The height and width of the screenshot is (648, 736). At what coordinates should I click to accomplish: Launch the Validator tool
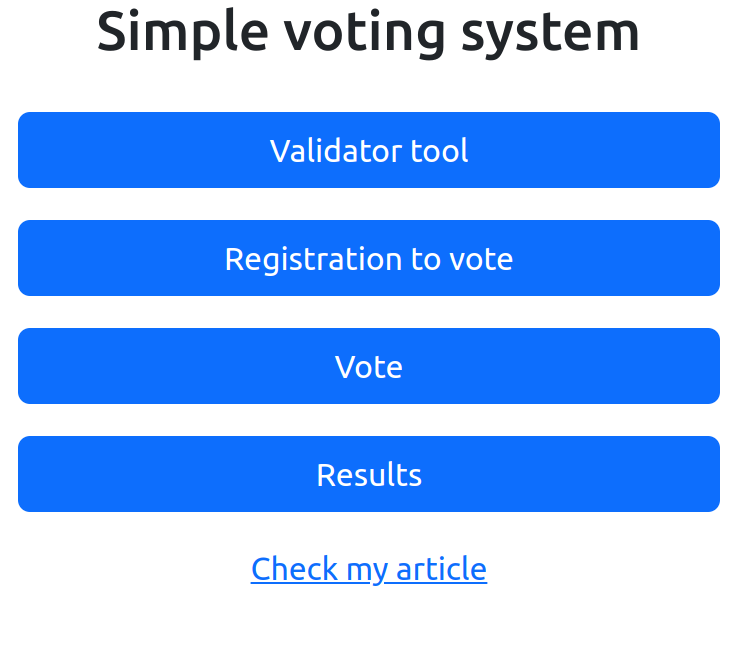(x=368, y=150)
